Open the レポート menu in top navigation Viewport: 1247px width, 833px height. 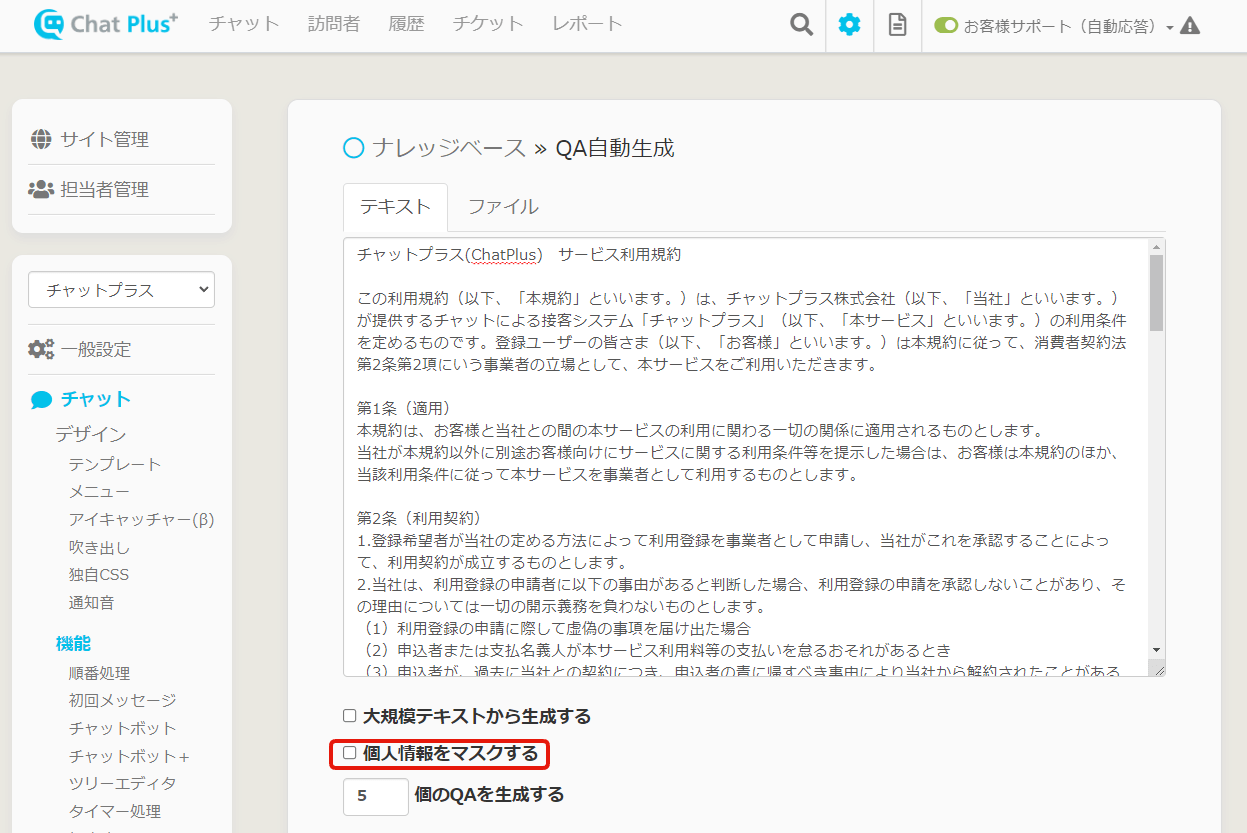[x=587, y=24]
